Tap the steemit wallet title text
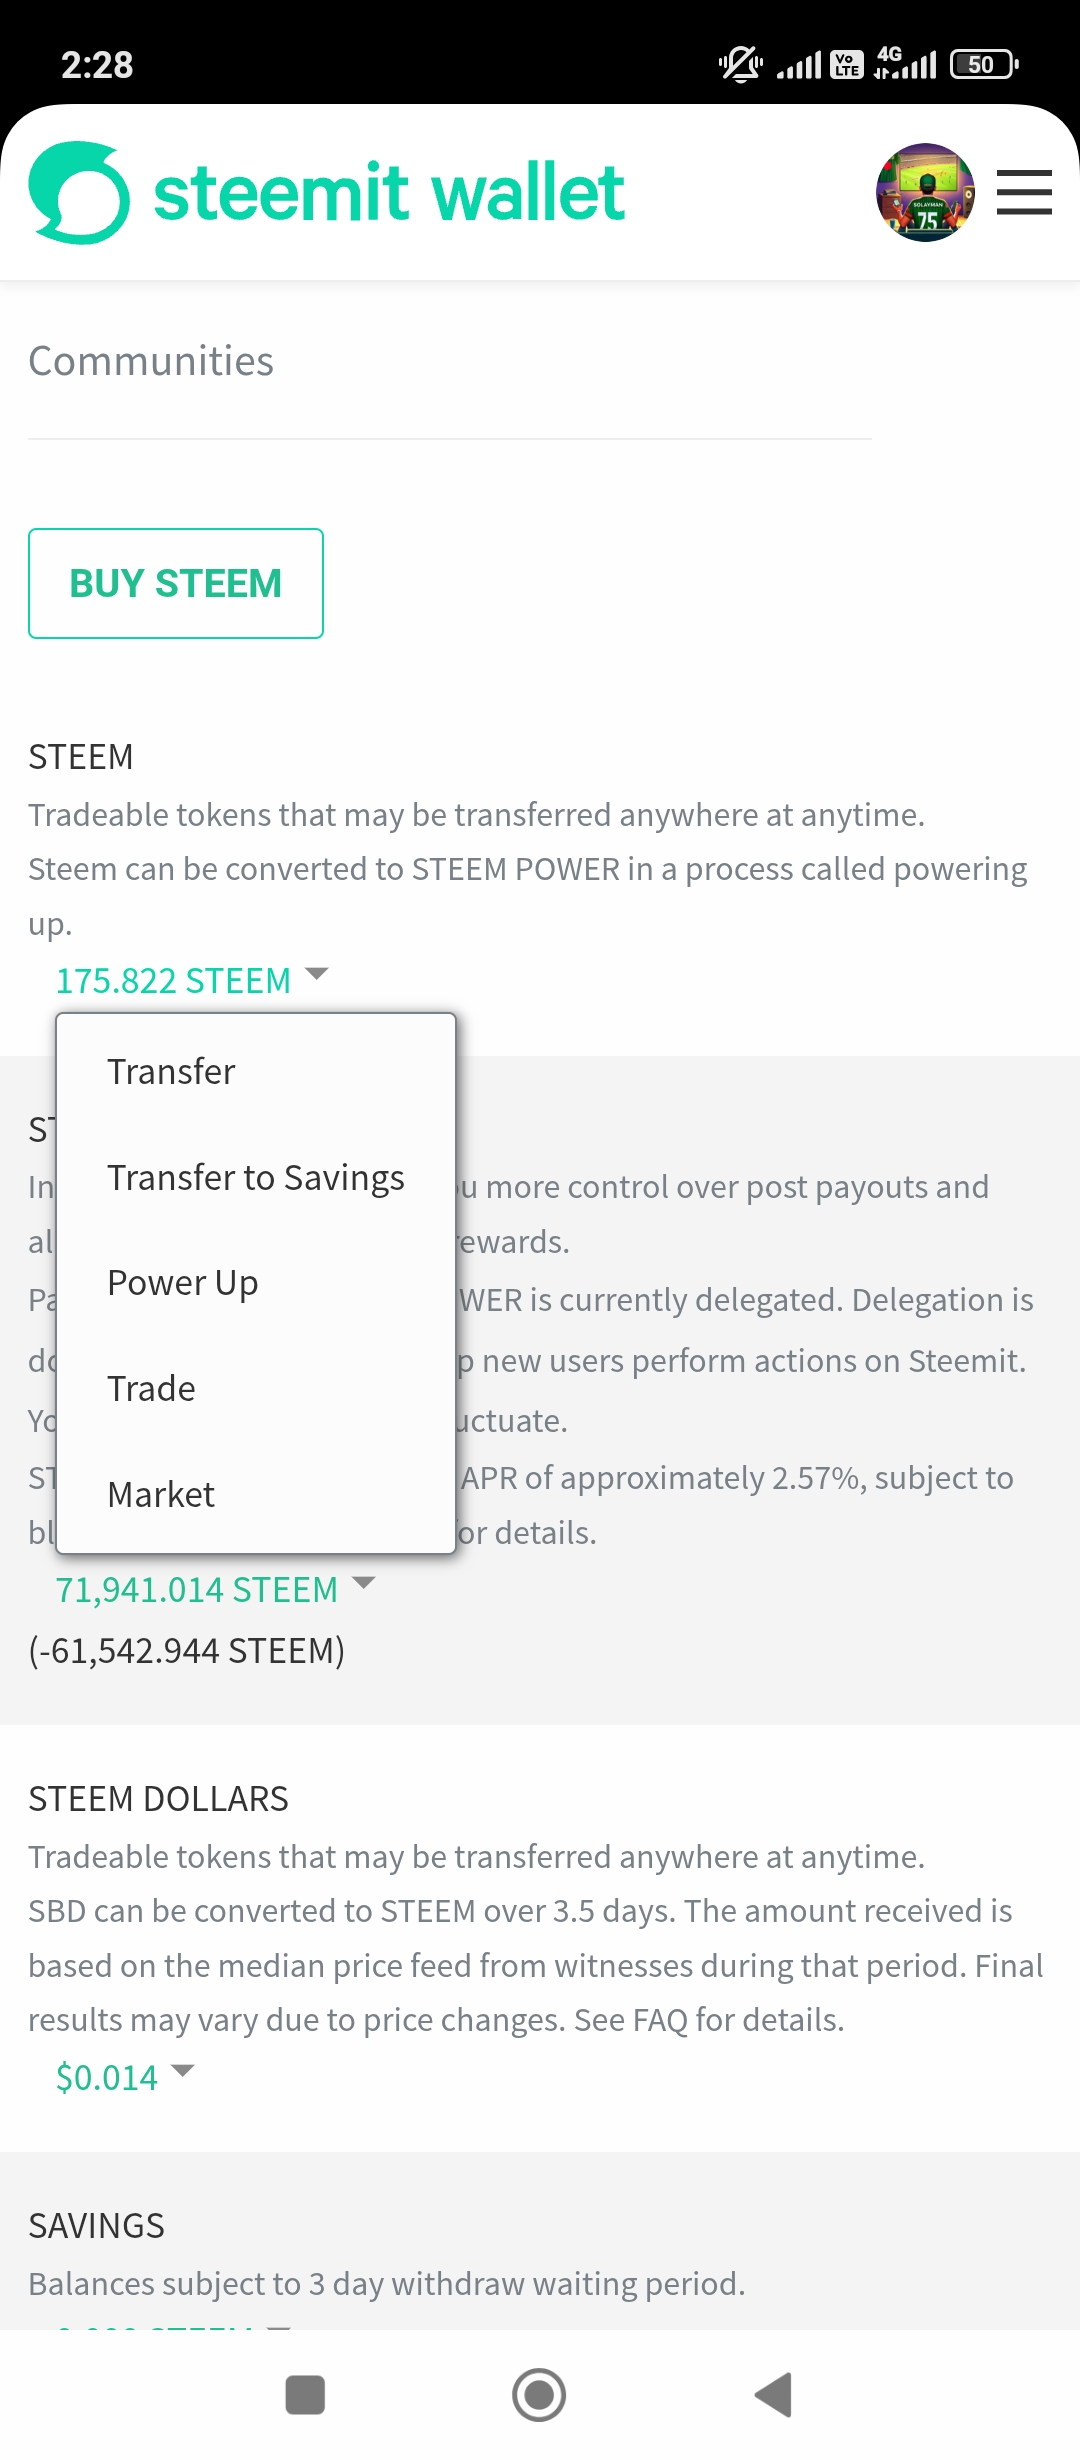 click(389, 193)
